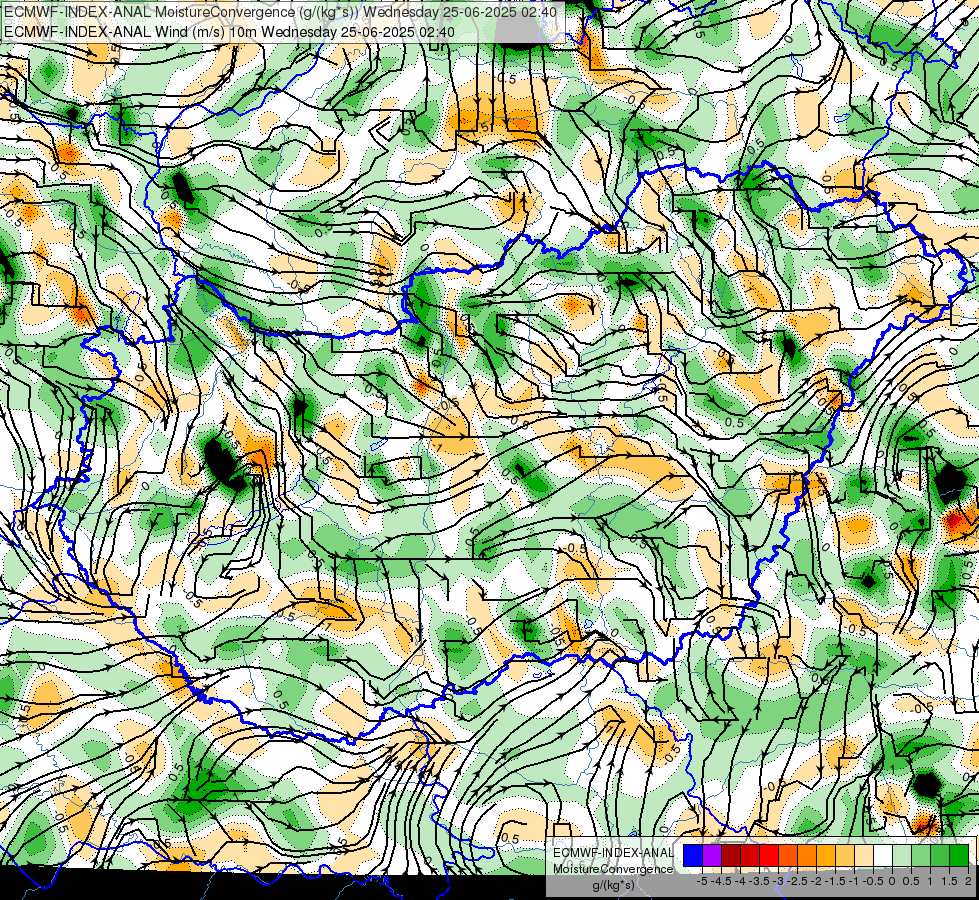The image size is (979, 900).
Task: Click the blue swatch in the legend
Action: (693, 855)
